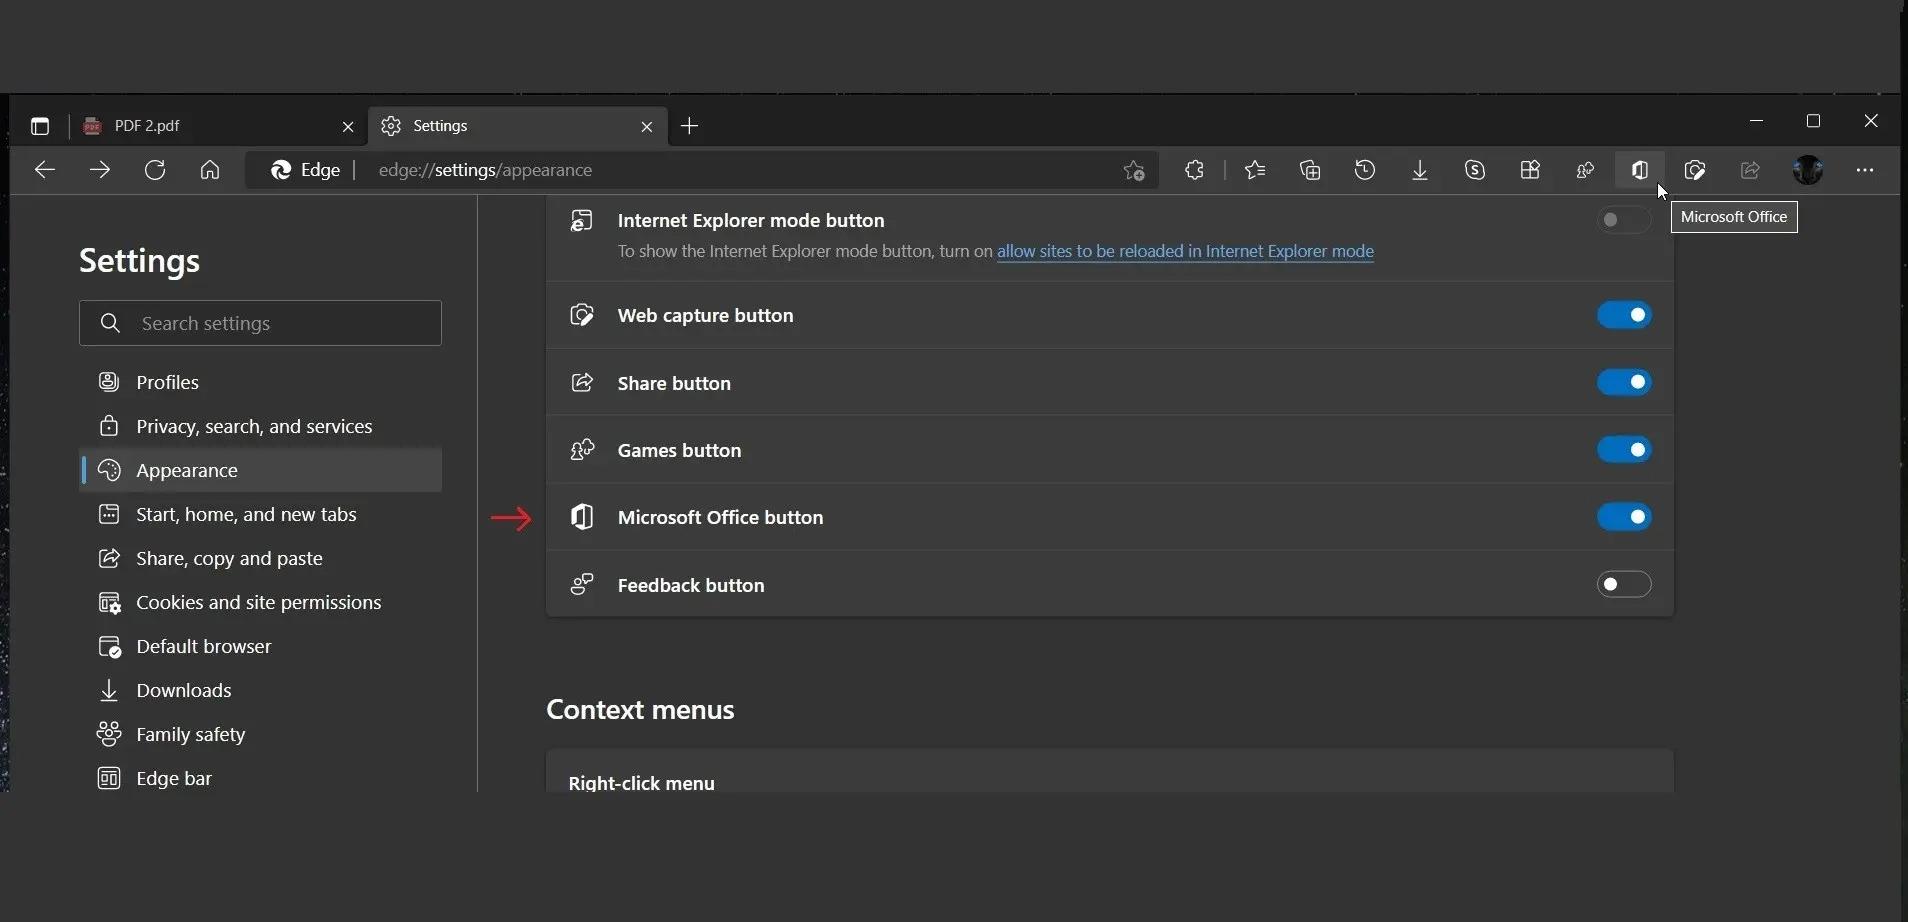Open Cookies and site permissions settings
Screen dimensions: 1908x922
click(x=258, y=602)
